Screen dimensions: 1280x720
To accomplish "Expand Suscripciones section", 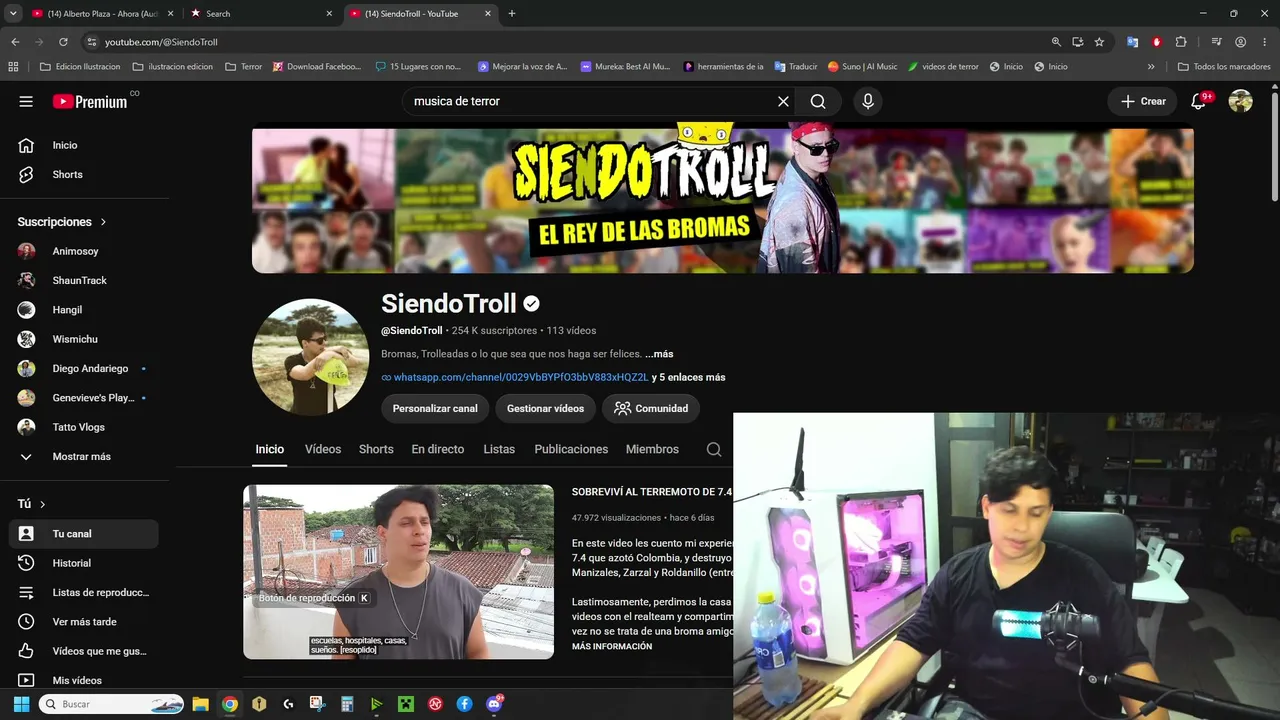I will (62, 222).
